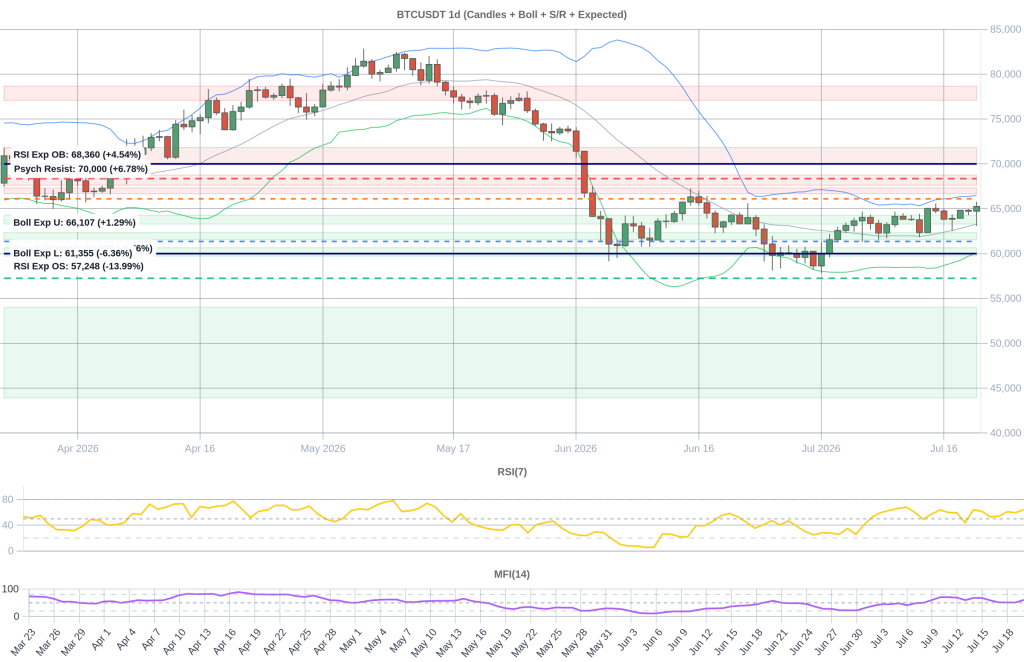Viewport: 1024px width, 662px height.
Task: Click the 'May 1' bottom axis label
Action: (x=350, y=640)
